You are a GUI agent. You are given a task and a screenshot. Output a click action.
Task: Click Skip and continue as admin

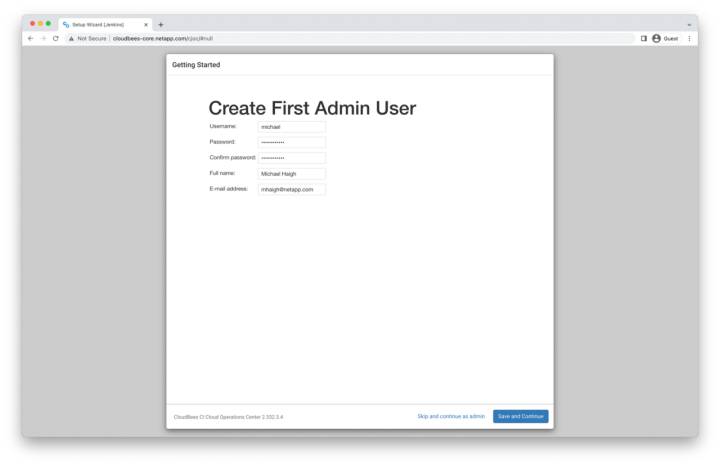click(451, 416)
